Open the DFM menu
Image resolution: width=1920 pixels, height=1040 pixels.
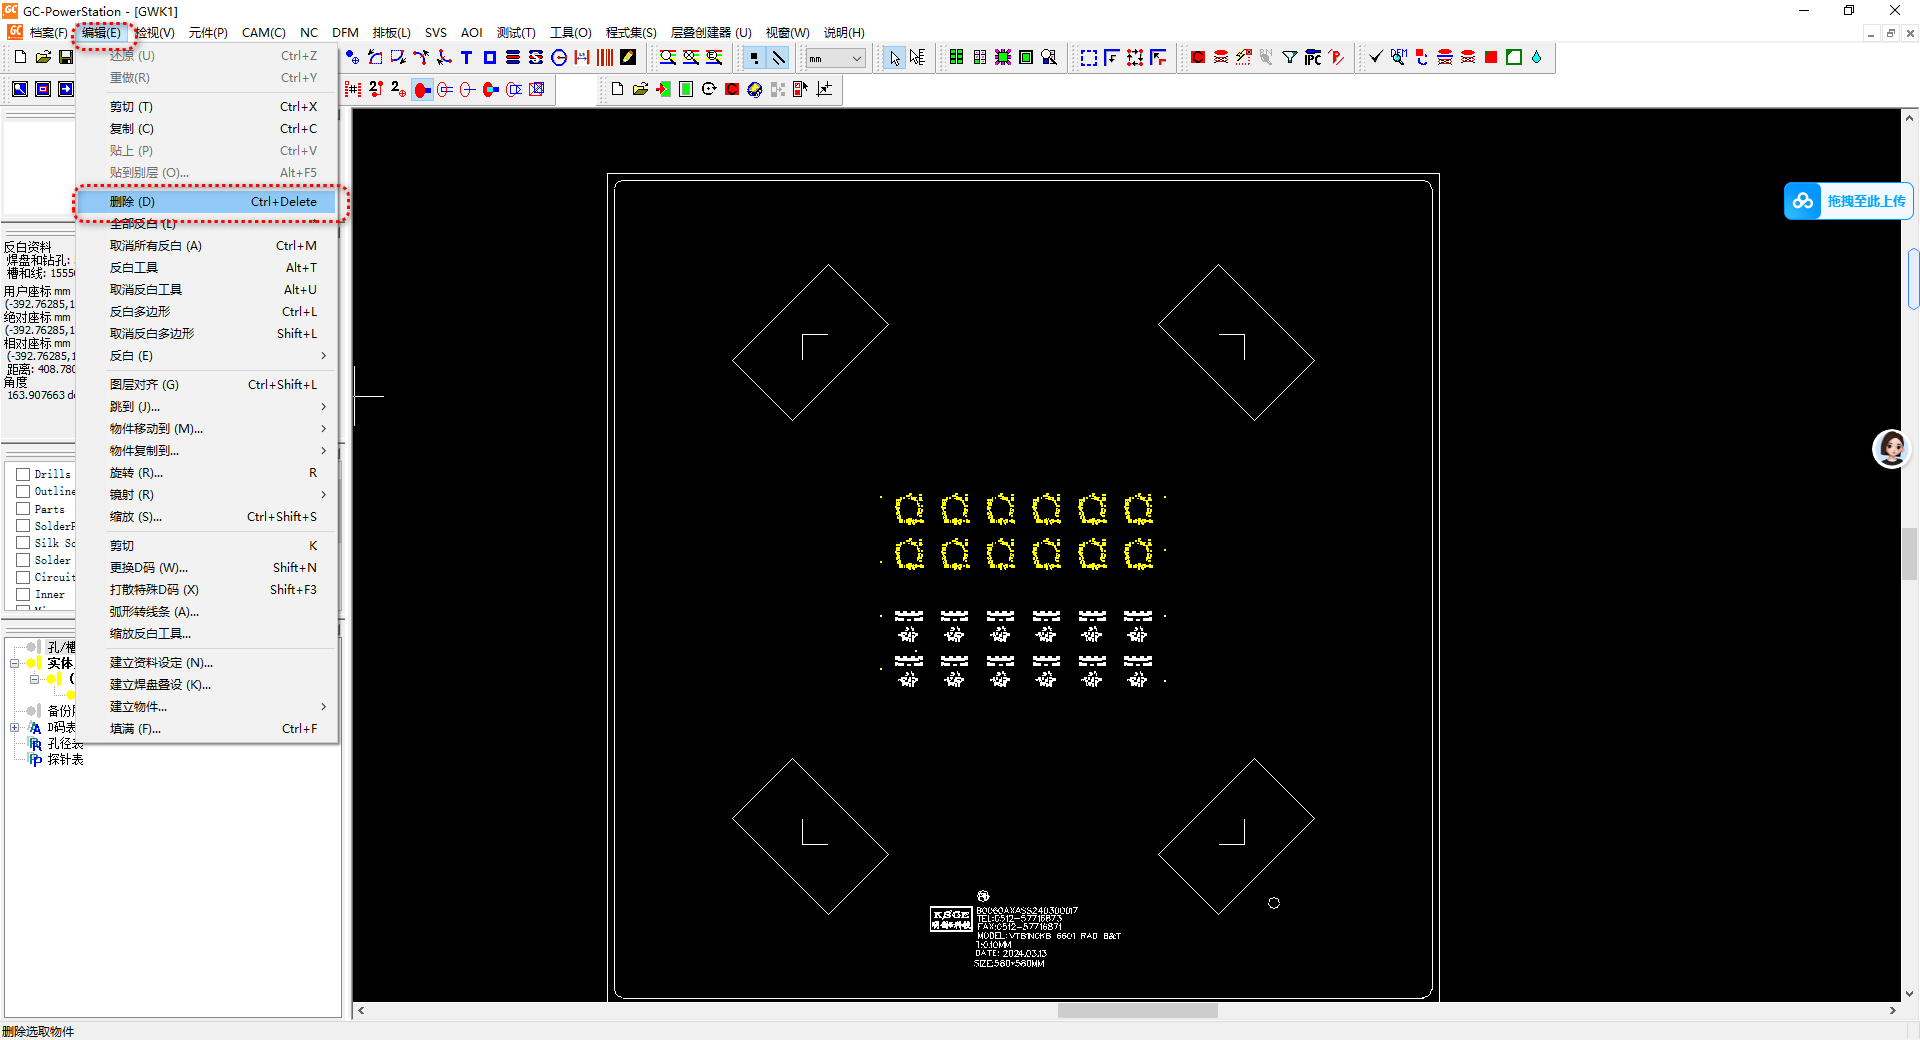click(x=345, y=33)
